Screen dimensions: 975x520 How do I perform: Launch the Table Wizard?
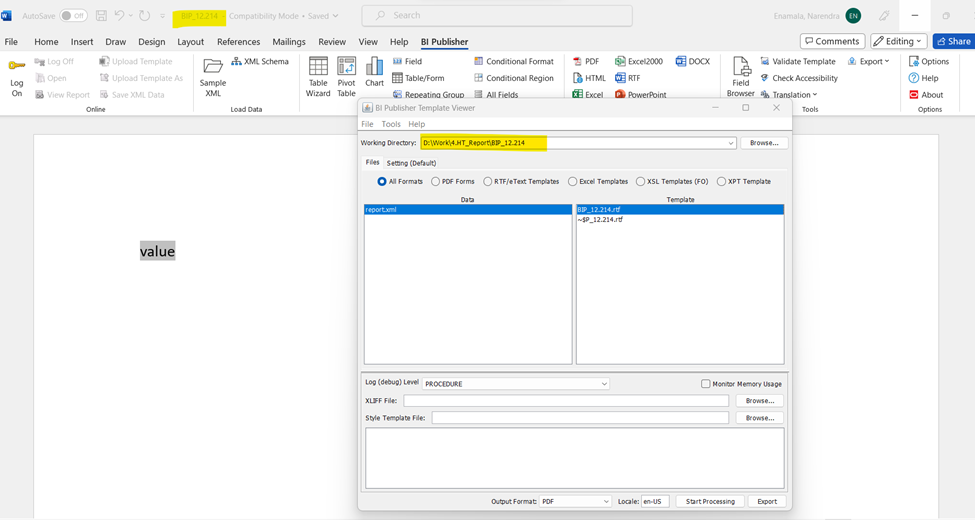pyautogui.click(x=318, y=77)
